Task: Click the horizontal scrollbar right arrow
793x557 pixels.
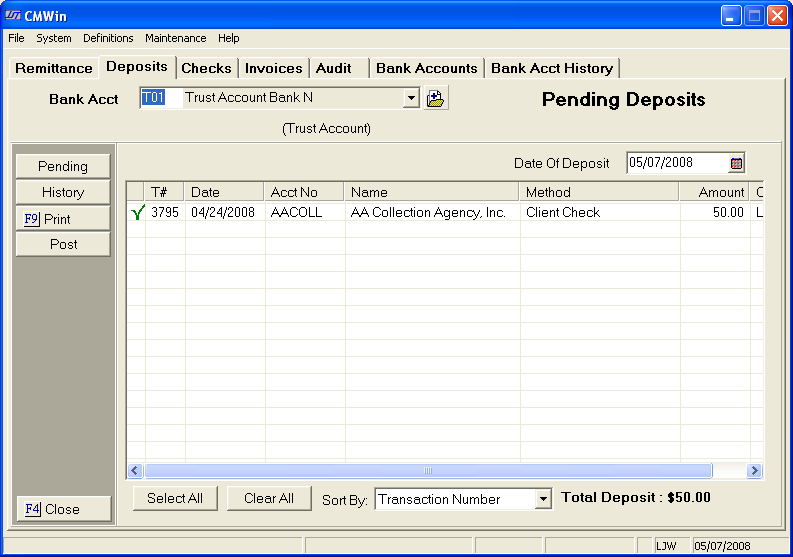Action: 755,471
